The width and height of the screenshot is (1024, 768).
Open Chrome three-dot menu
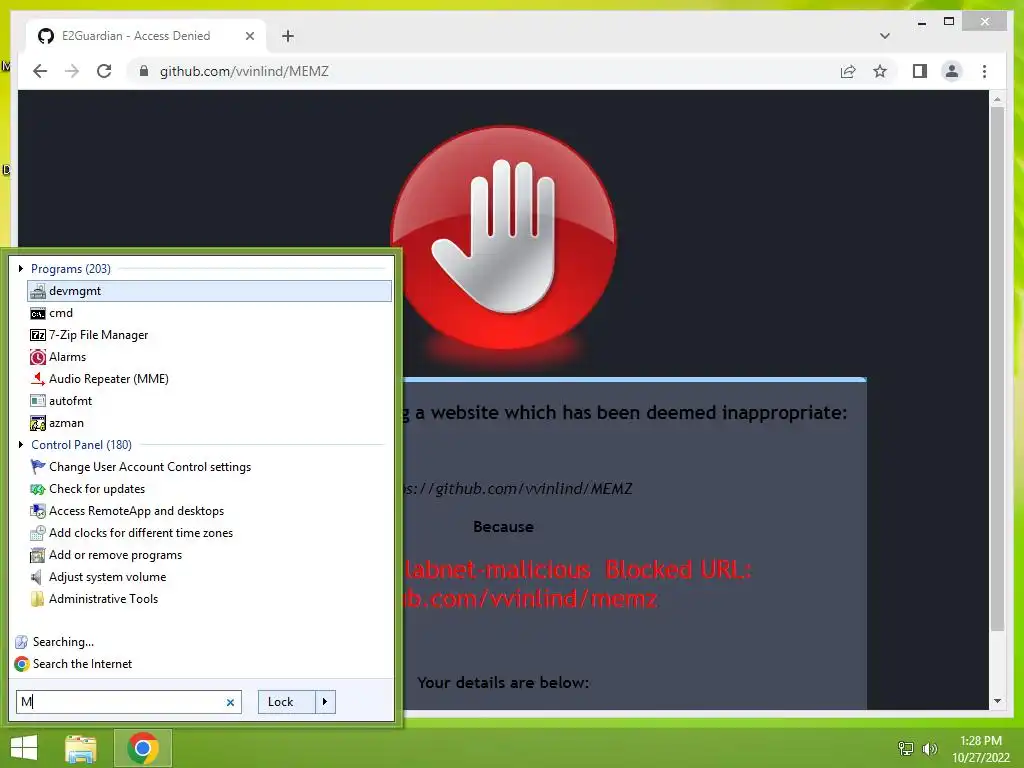[x=985, y=71]
